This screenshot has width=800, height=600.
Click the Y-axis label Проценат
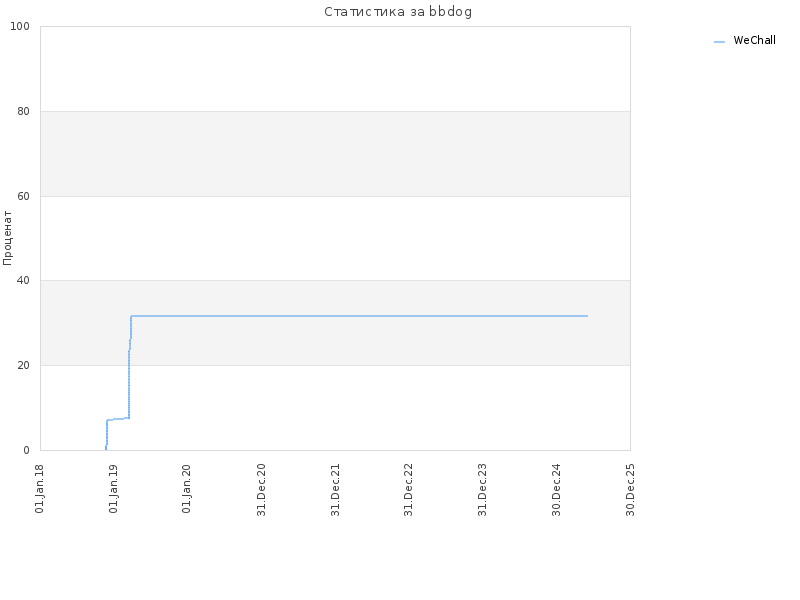(x=7, y=238)
